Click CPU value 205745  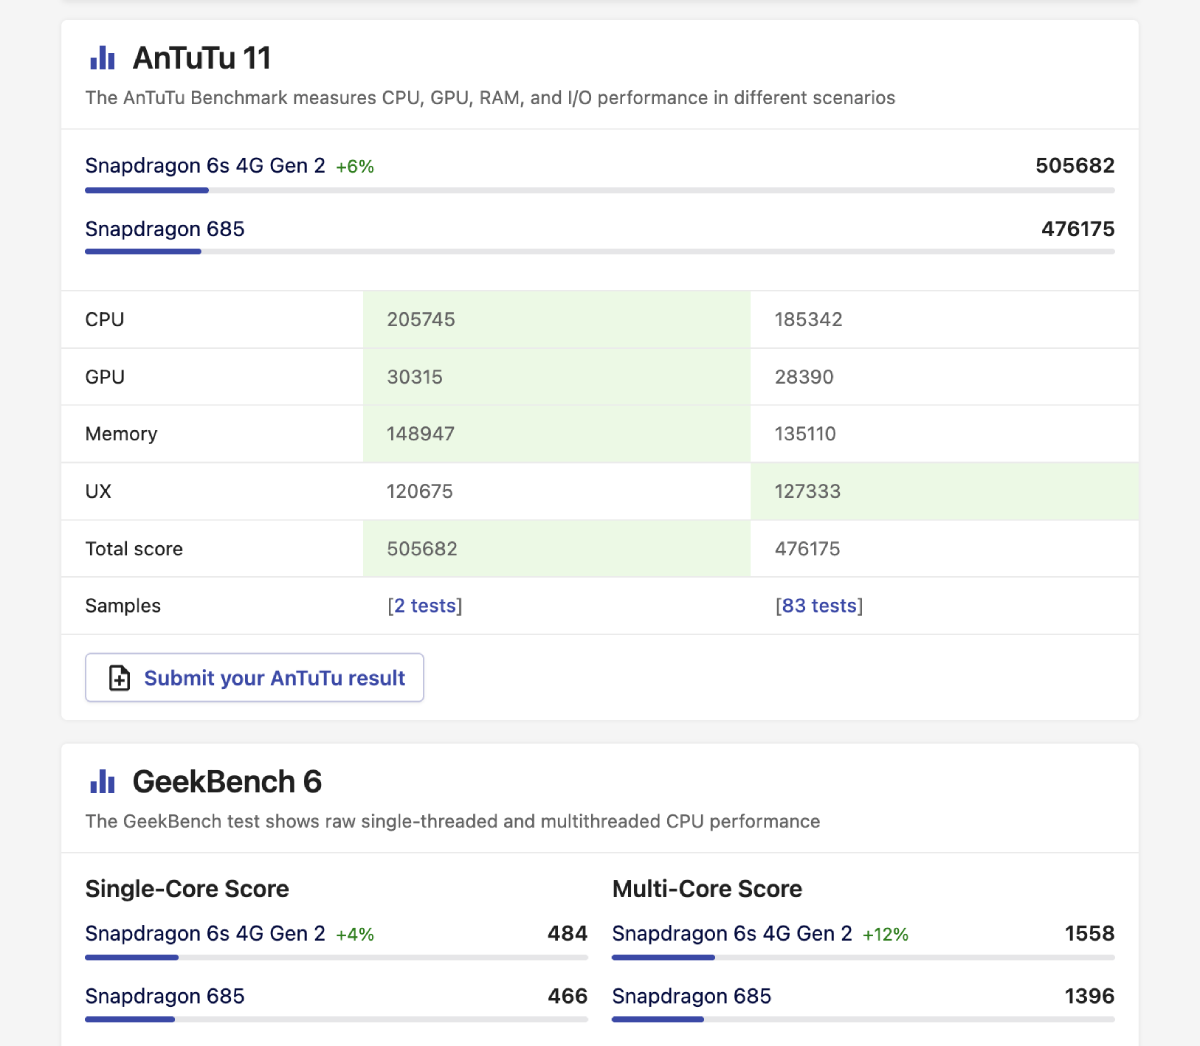click(421, 320)
